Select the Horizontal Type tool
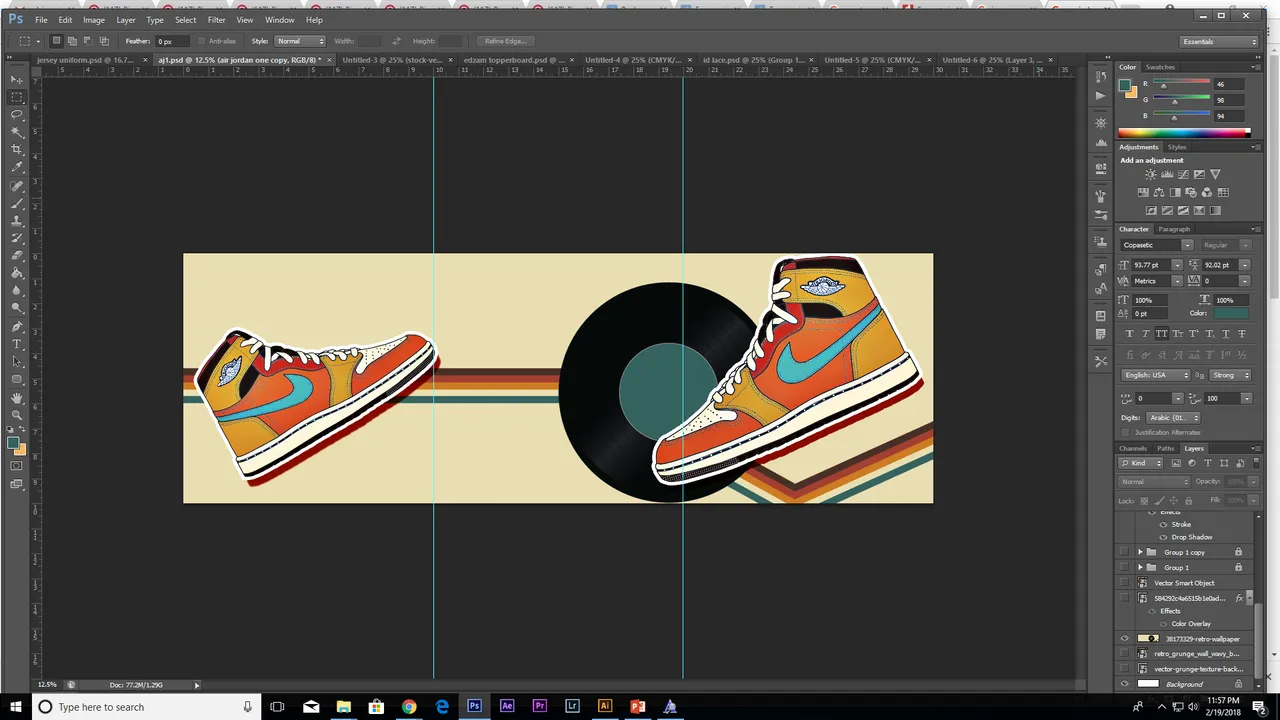Viewport: 1280px width, 720px height. [17, 344]
